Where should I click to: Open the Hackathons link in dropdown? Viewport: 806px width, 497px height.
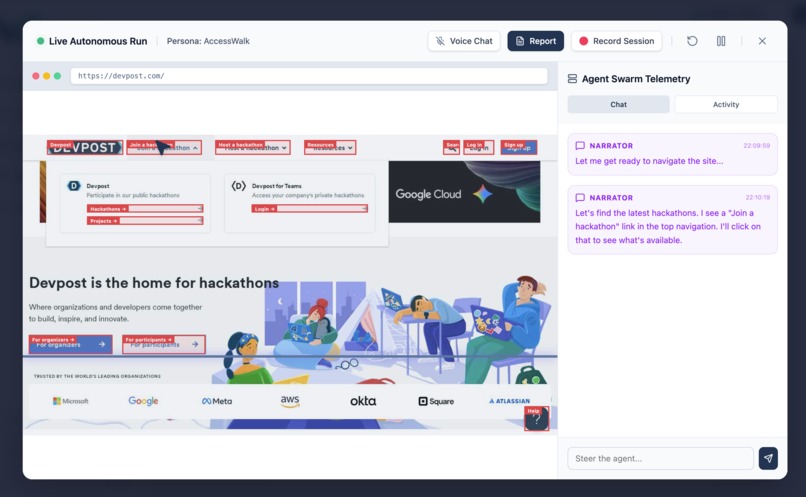145,209
